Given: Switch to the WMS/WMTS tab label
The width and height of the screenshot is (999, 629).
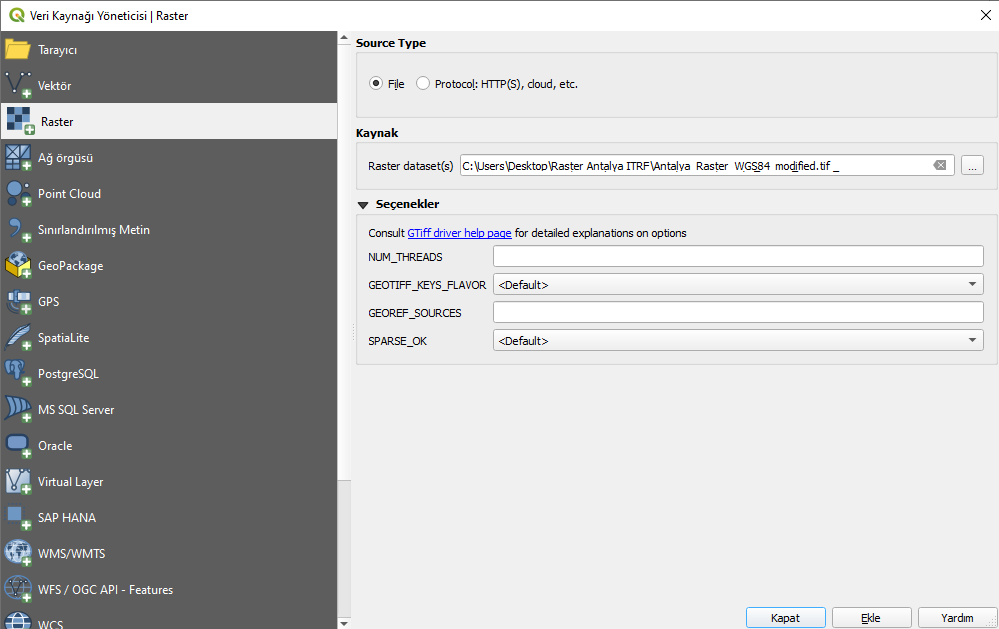Looking at the screenshot, I should 71,554.
